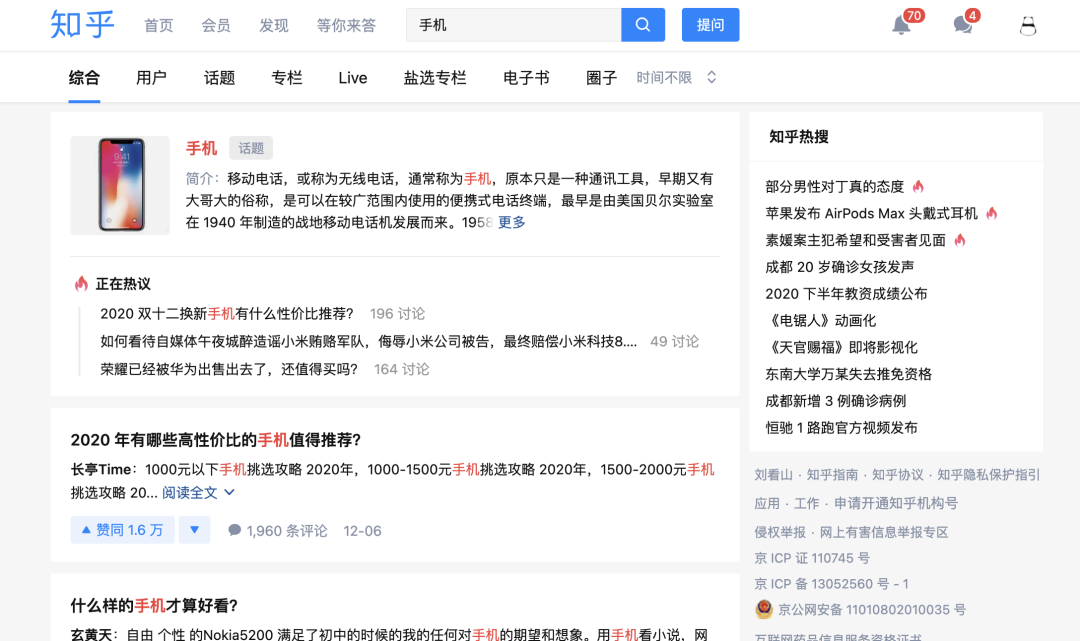Open hot search 部分男性对丁真的态度
Viewport: 1080px width, 641px height.
834,187
